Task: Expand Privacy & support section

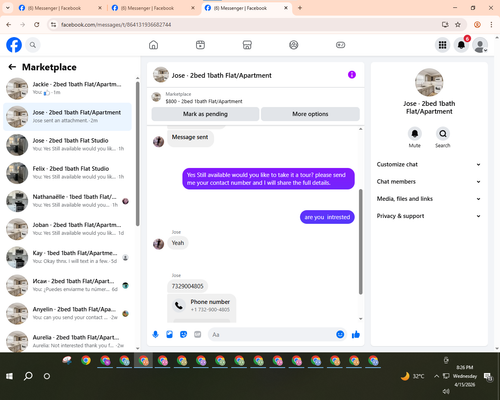Action: click(x=429, y=216)
